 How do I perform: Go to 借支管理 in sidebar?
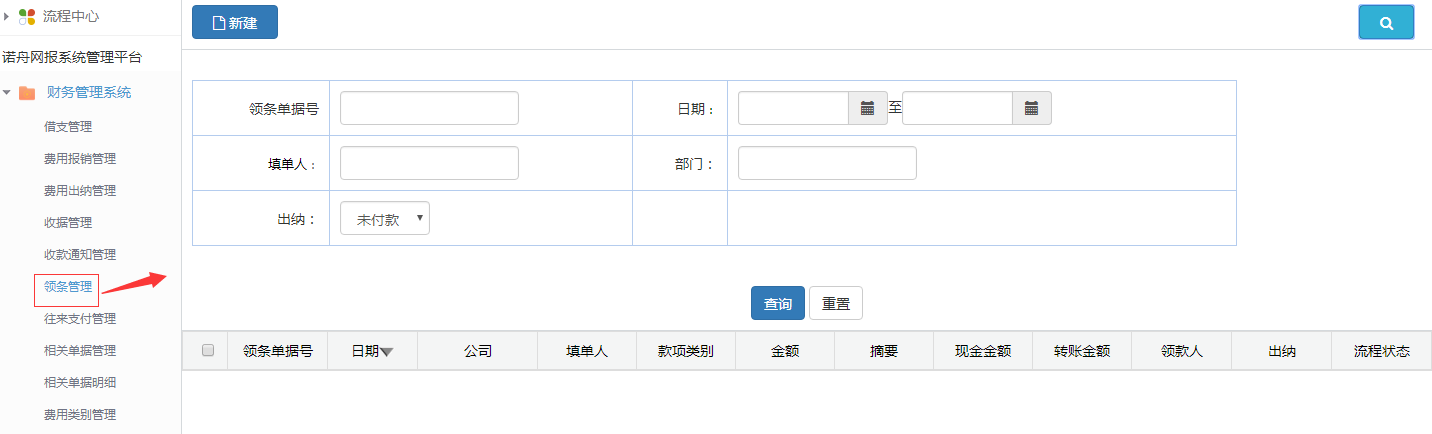point(67,126)
